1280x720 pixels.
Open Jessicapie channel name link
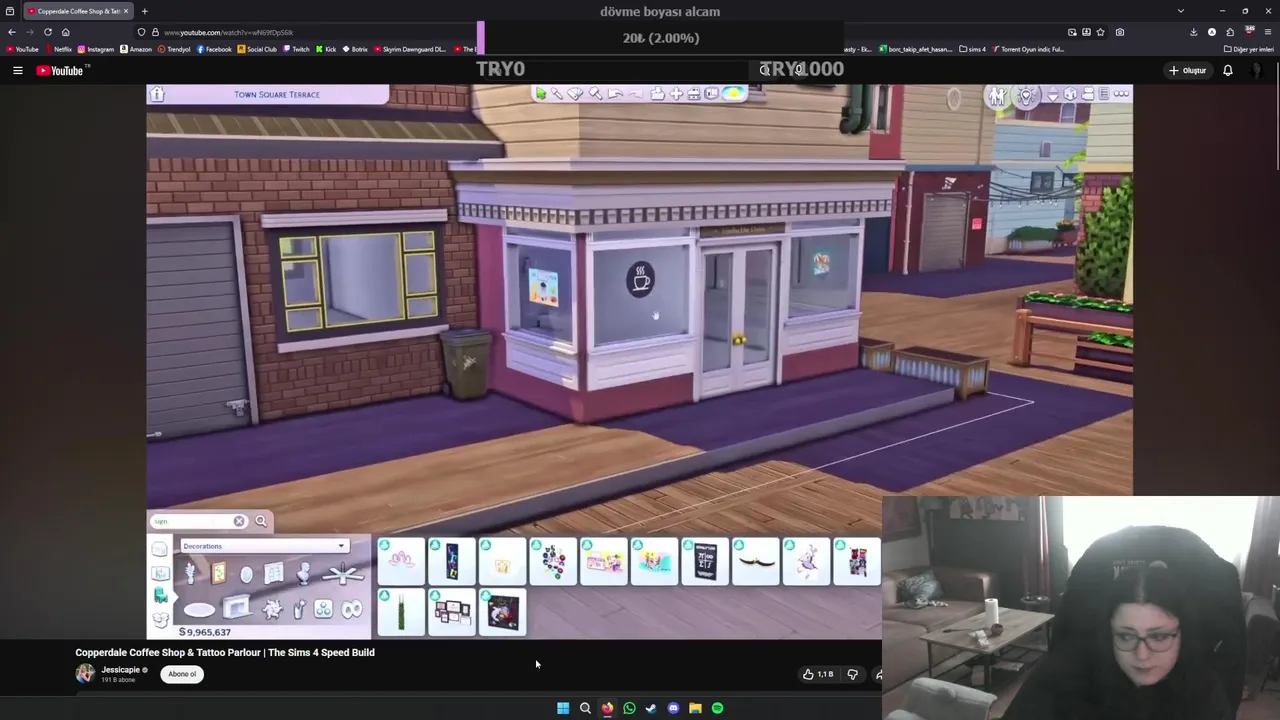click(x=120, y=670)
